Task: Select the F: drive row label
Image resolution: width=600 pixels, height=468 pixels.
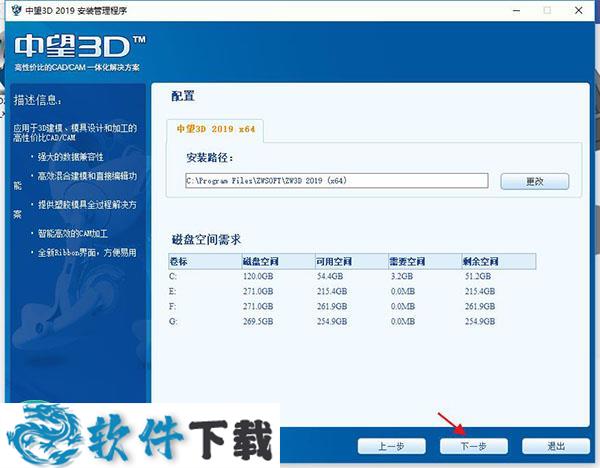Action: pyautogui.click(x=173, y=307)
